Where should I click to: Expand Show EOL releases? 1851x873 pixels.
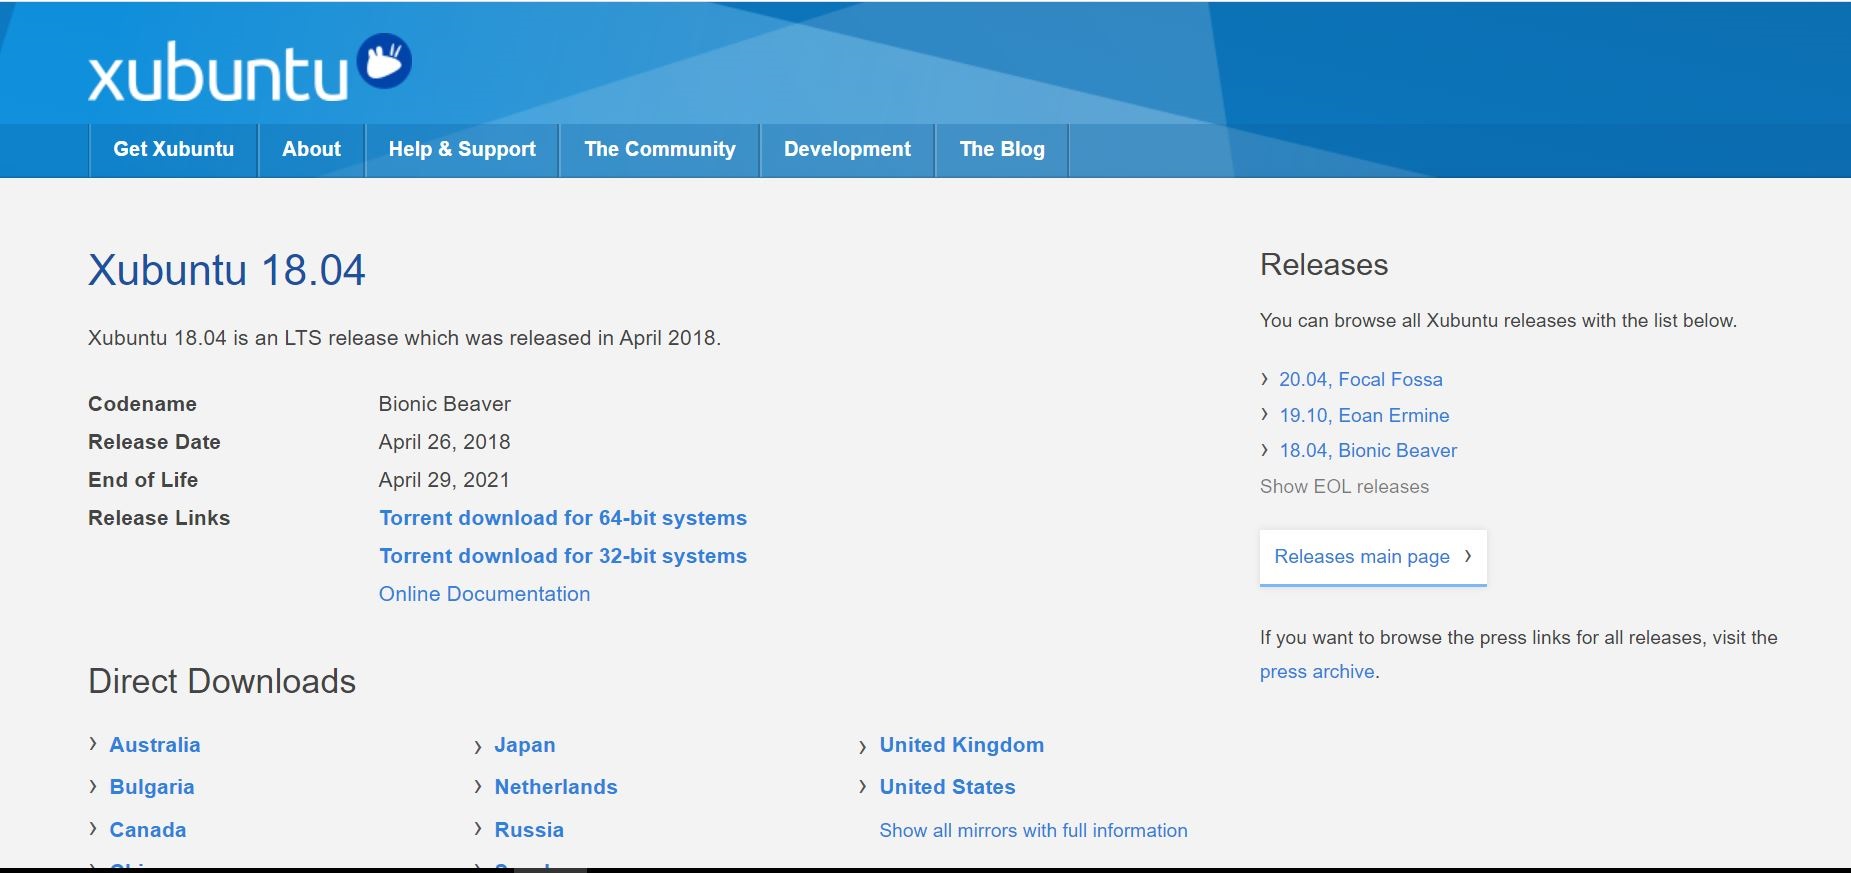tap(1344, 487)
